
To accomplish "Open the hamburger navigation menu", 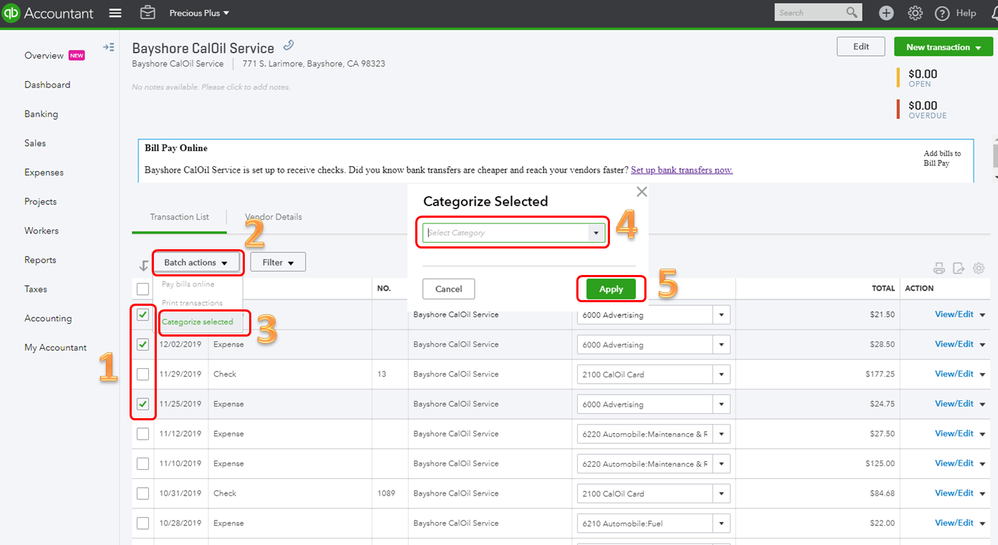I will point(115,13).
